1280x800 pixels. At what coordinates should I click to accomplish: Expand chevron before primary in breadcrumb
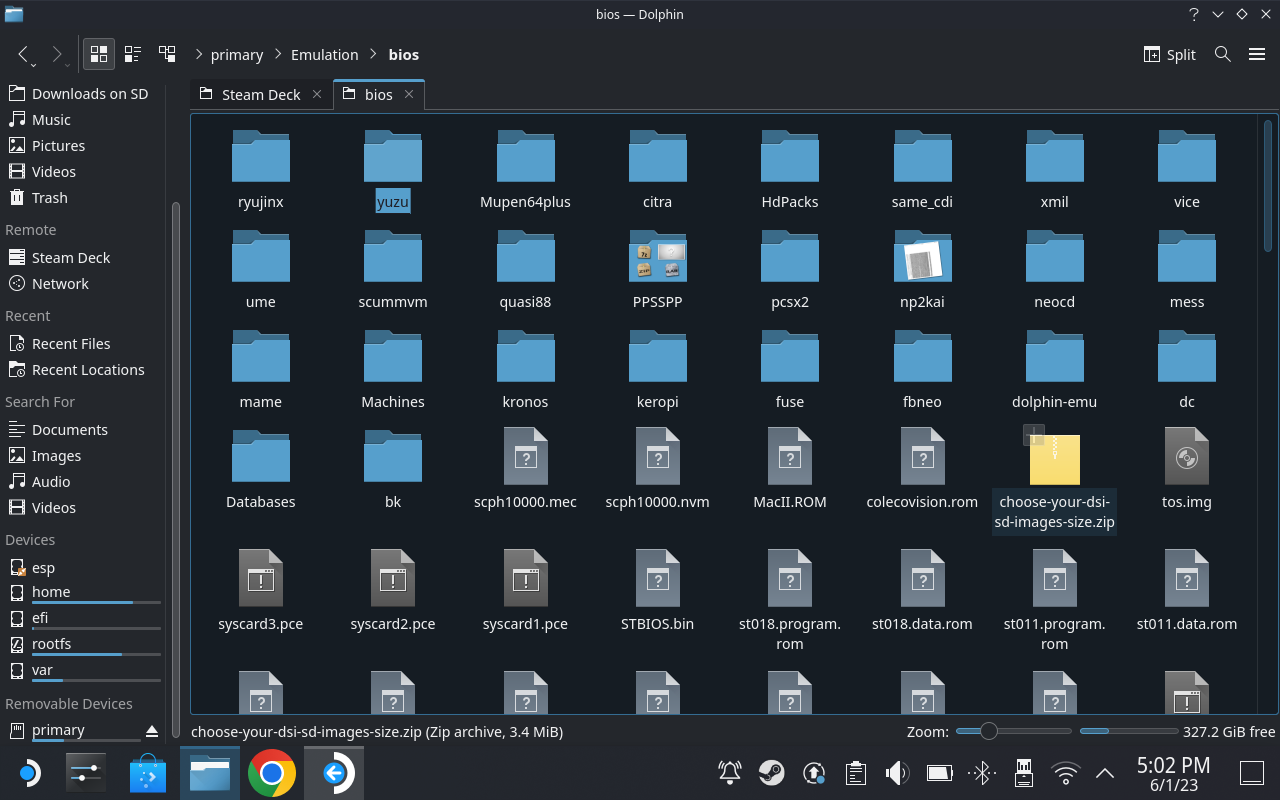[199, 55]
